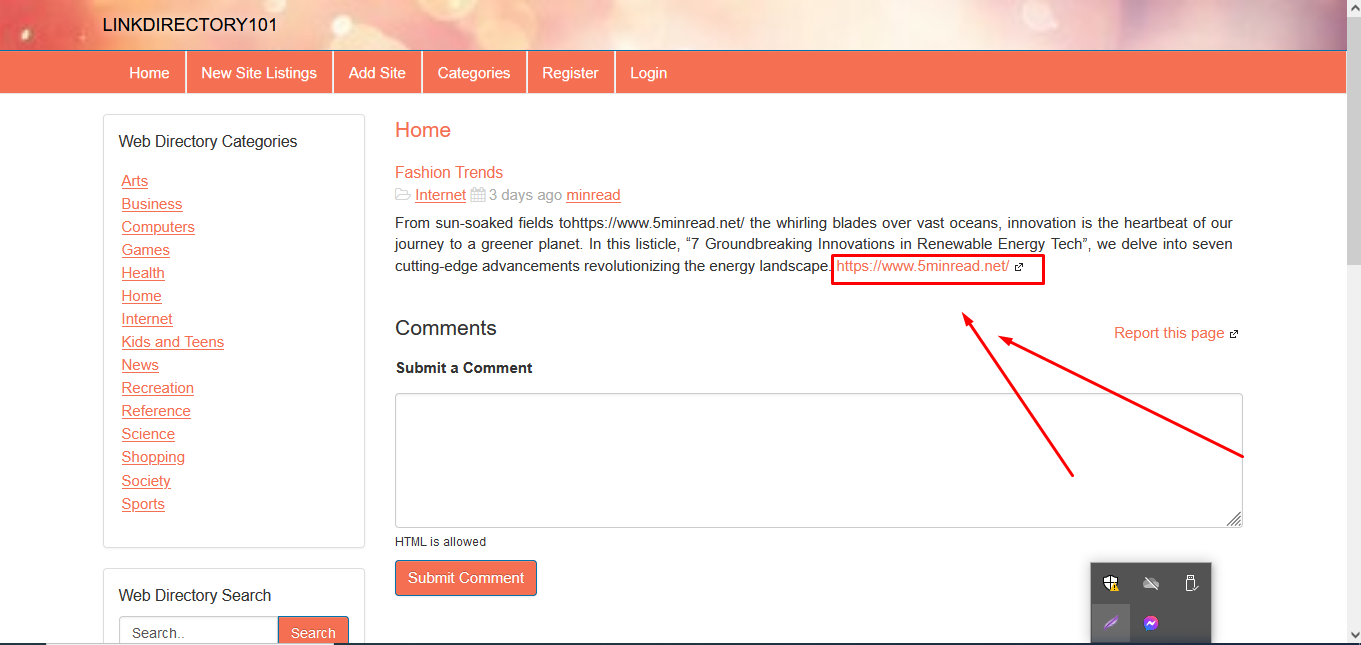This screenshot has width=1361, height=645.
Task: Click the folder icon beside Internet category
Action: click(x=402, y=195)
